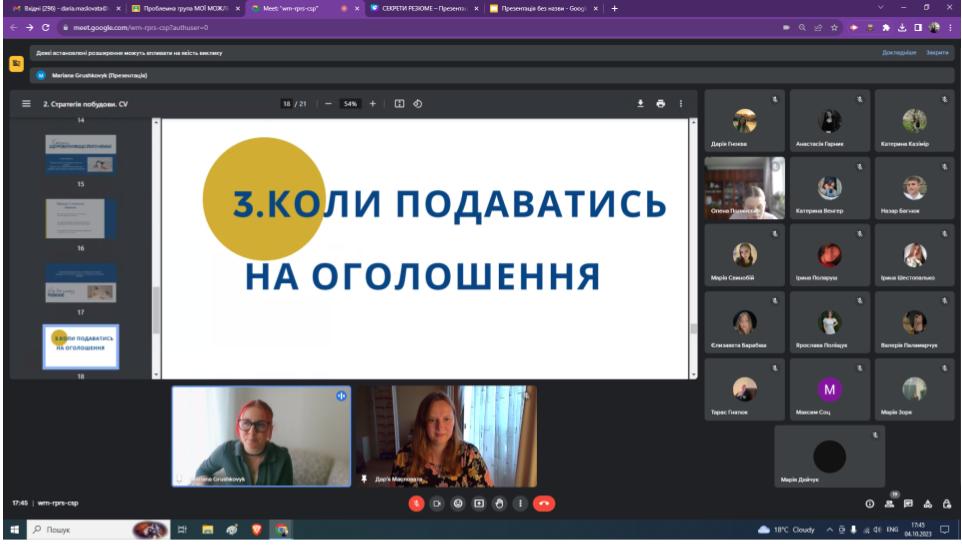The image size is (962, 545).
Task: Open the emoji reactions button
Action: point(458,503)
